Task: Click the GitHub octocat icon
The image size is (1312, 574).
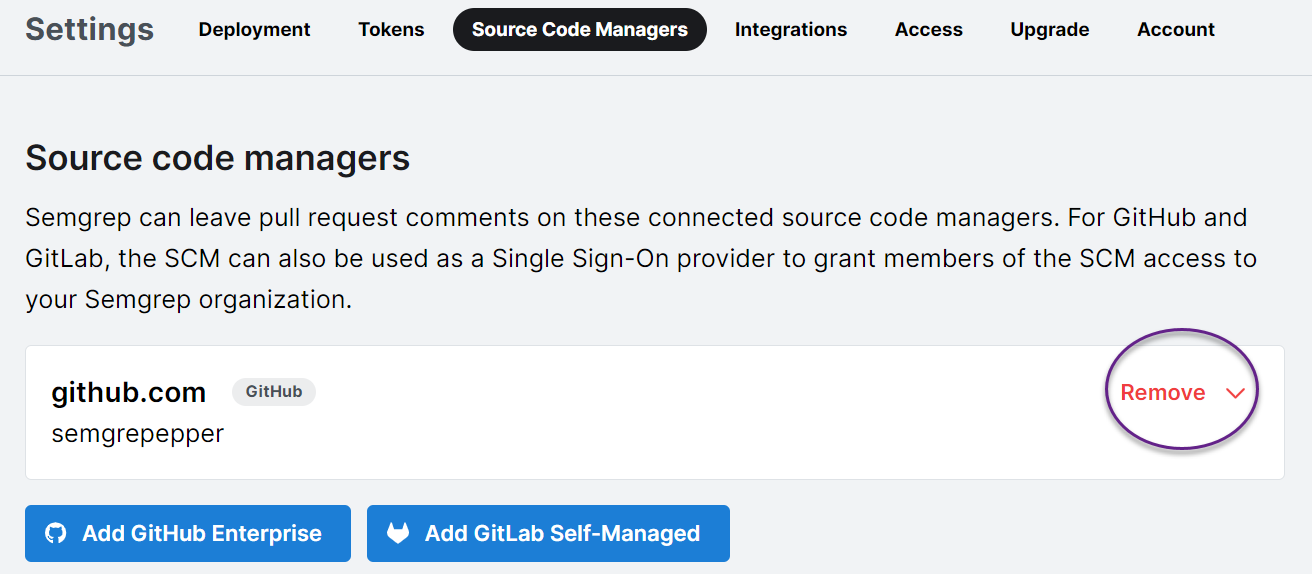Action: coord(57,533)
